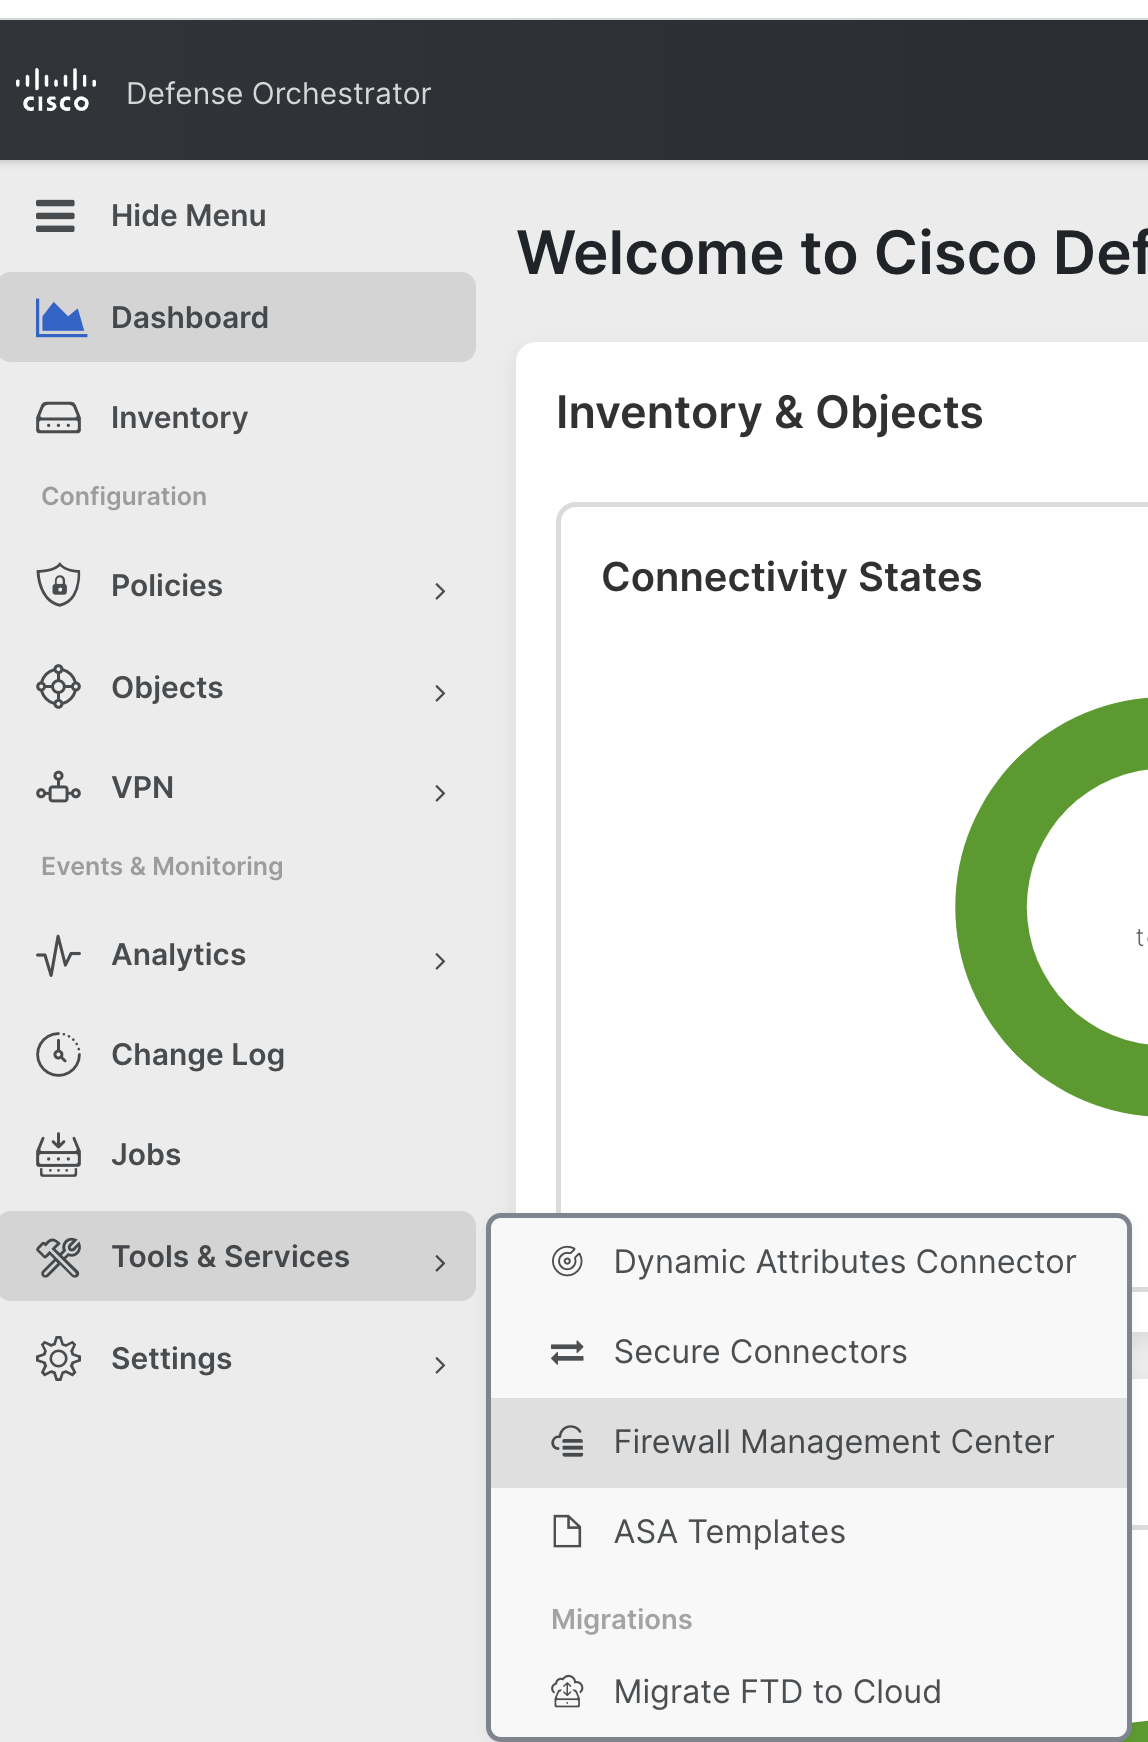Click the Cisco logo in header
This screenshot has width=1148, height=1742.
click(56, 91)
